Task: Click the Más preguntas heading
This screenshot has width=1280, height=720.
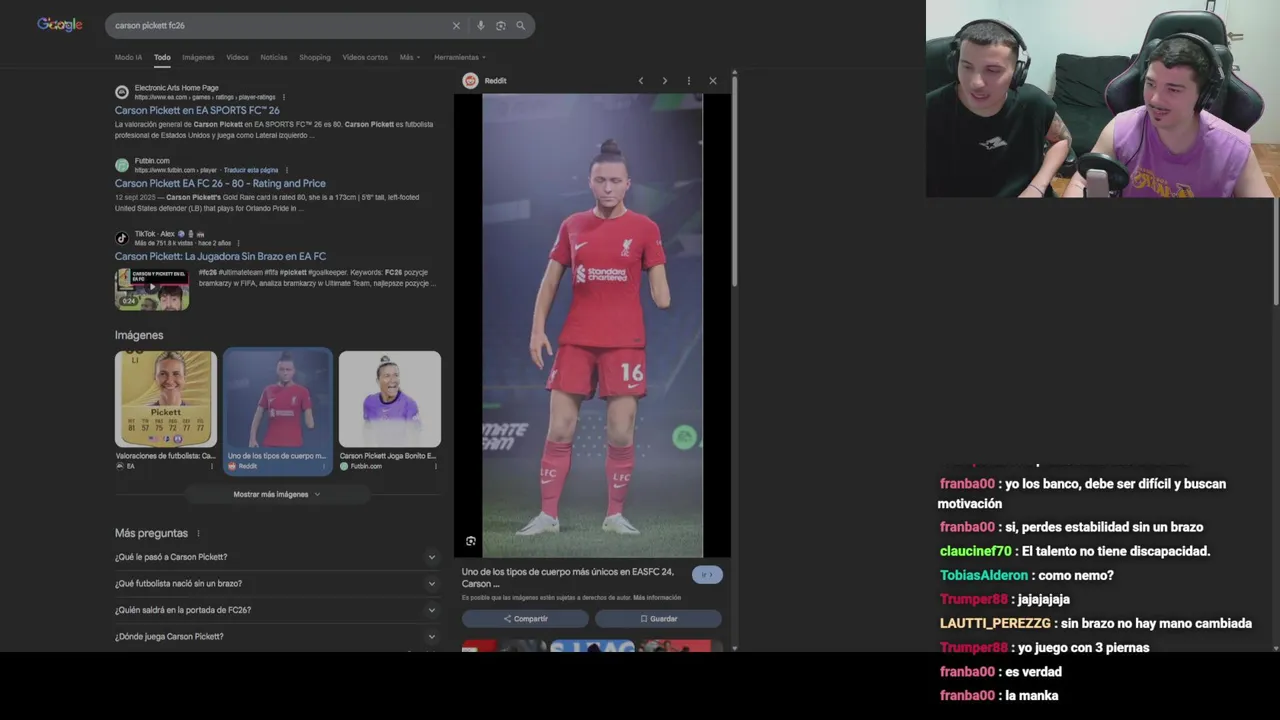Action: point(151,534)
